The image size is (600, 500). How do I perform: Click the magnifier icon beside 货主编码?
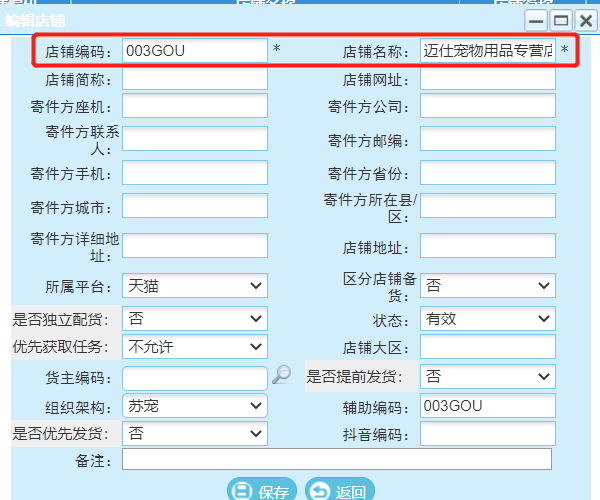pos(282,375)
